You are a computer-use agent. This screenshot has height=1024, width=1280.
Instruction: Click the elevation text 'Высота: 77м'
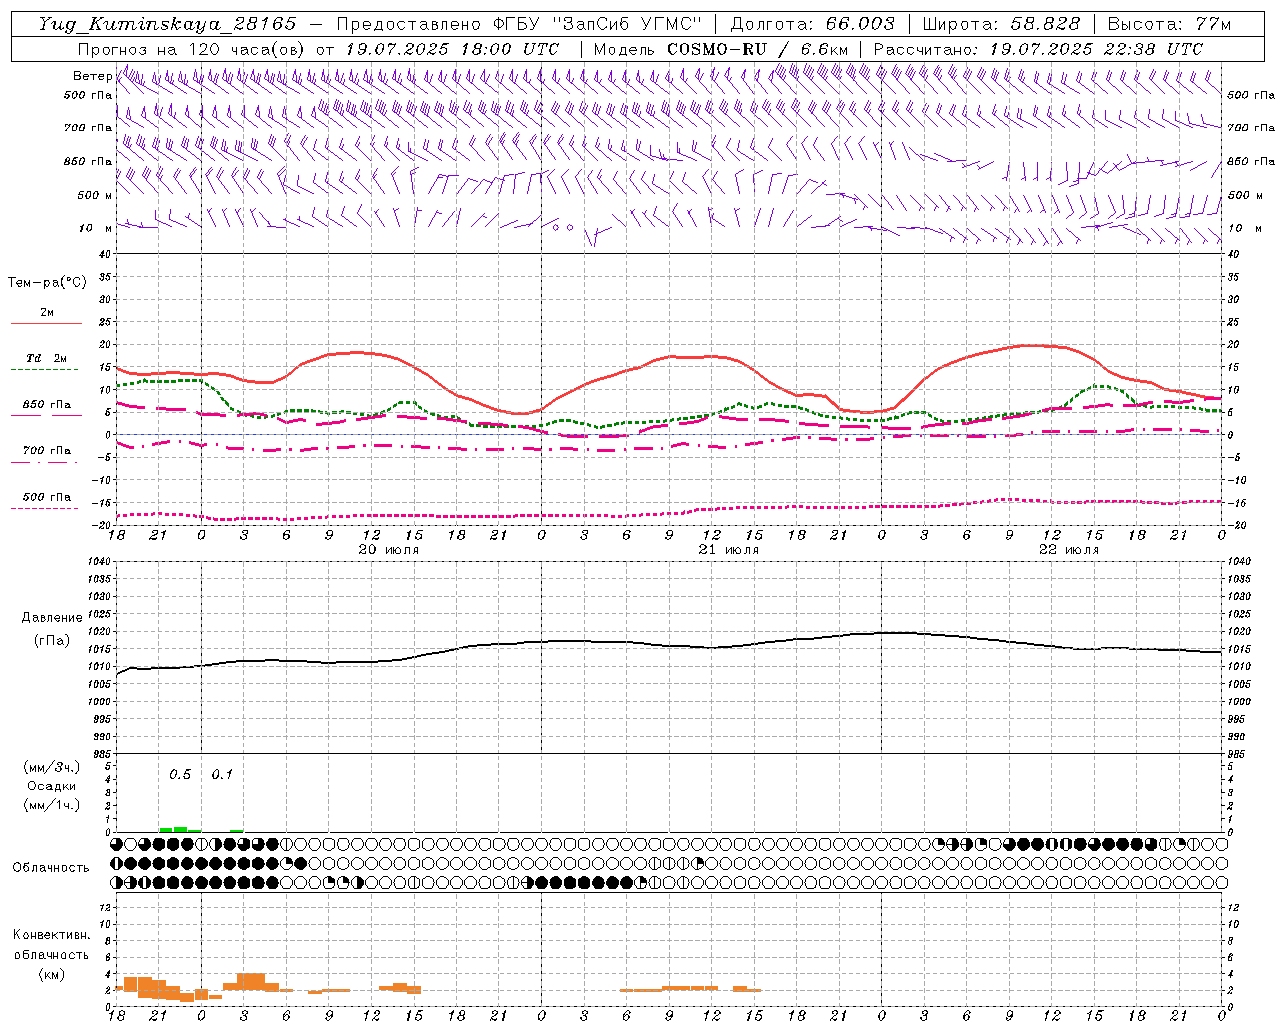pyautogui.click(x=1169, y=24)
